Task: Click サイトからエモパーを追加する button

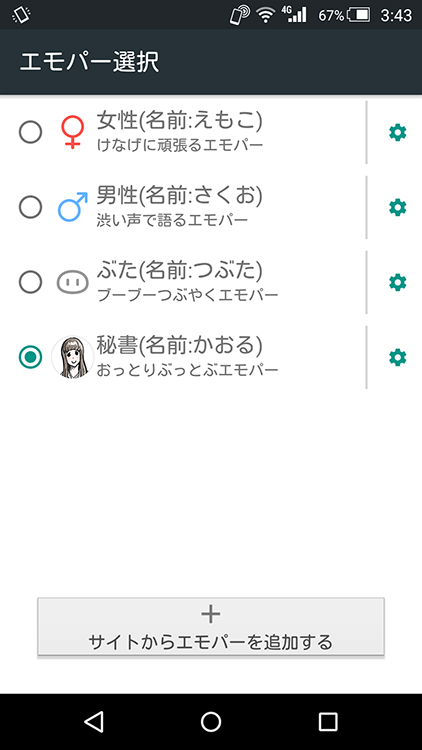Action: 211,627
